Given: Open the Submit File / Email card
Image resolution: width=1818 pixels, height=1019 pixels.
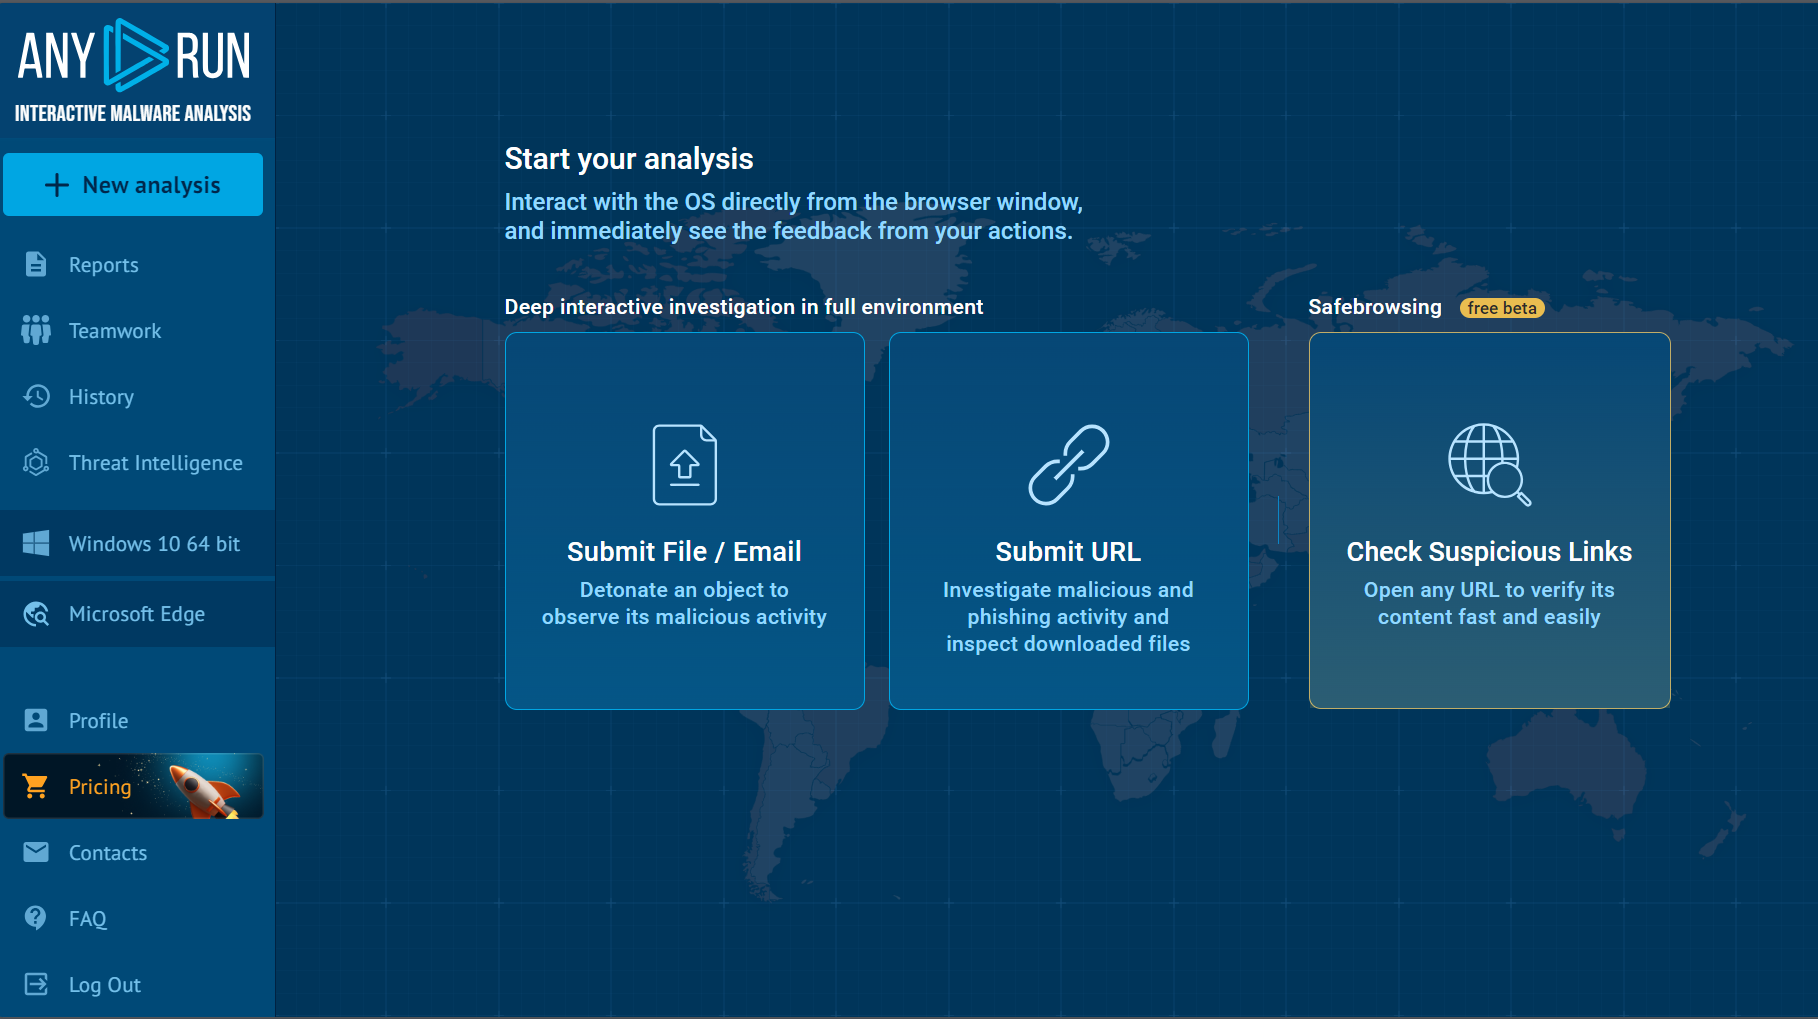Looking at the screenshot, I should click(x=685, y=521).
